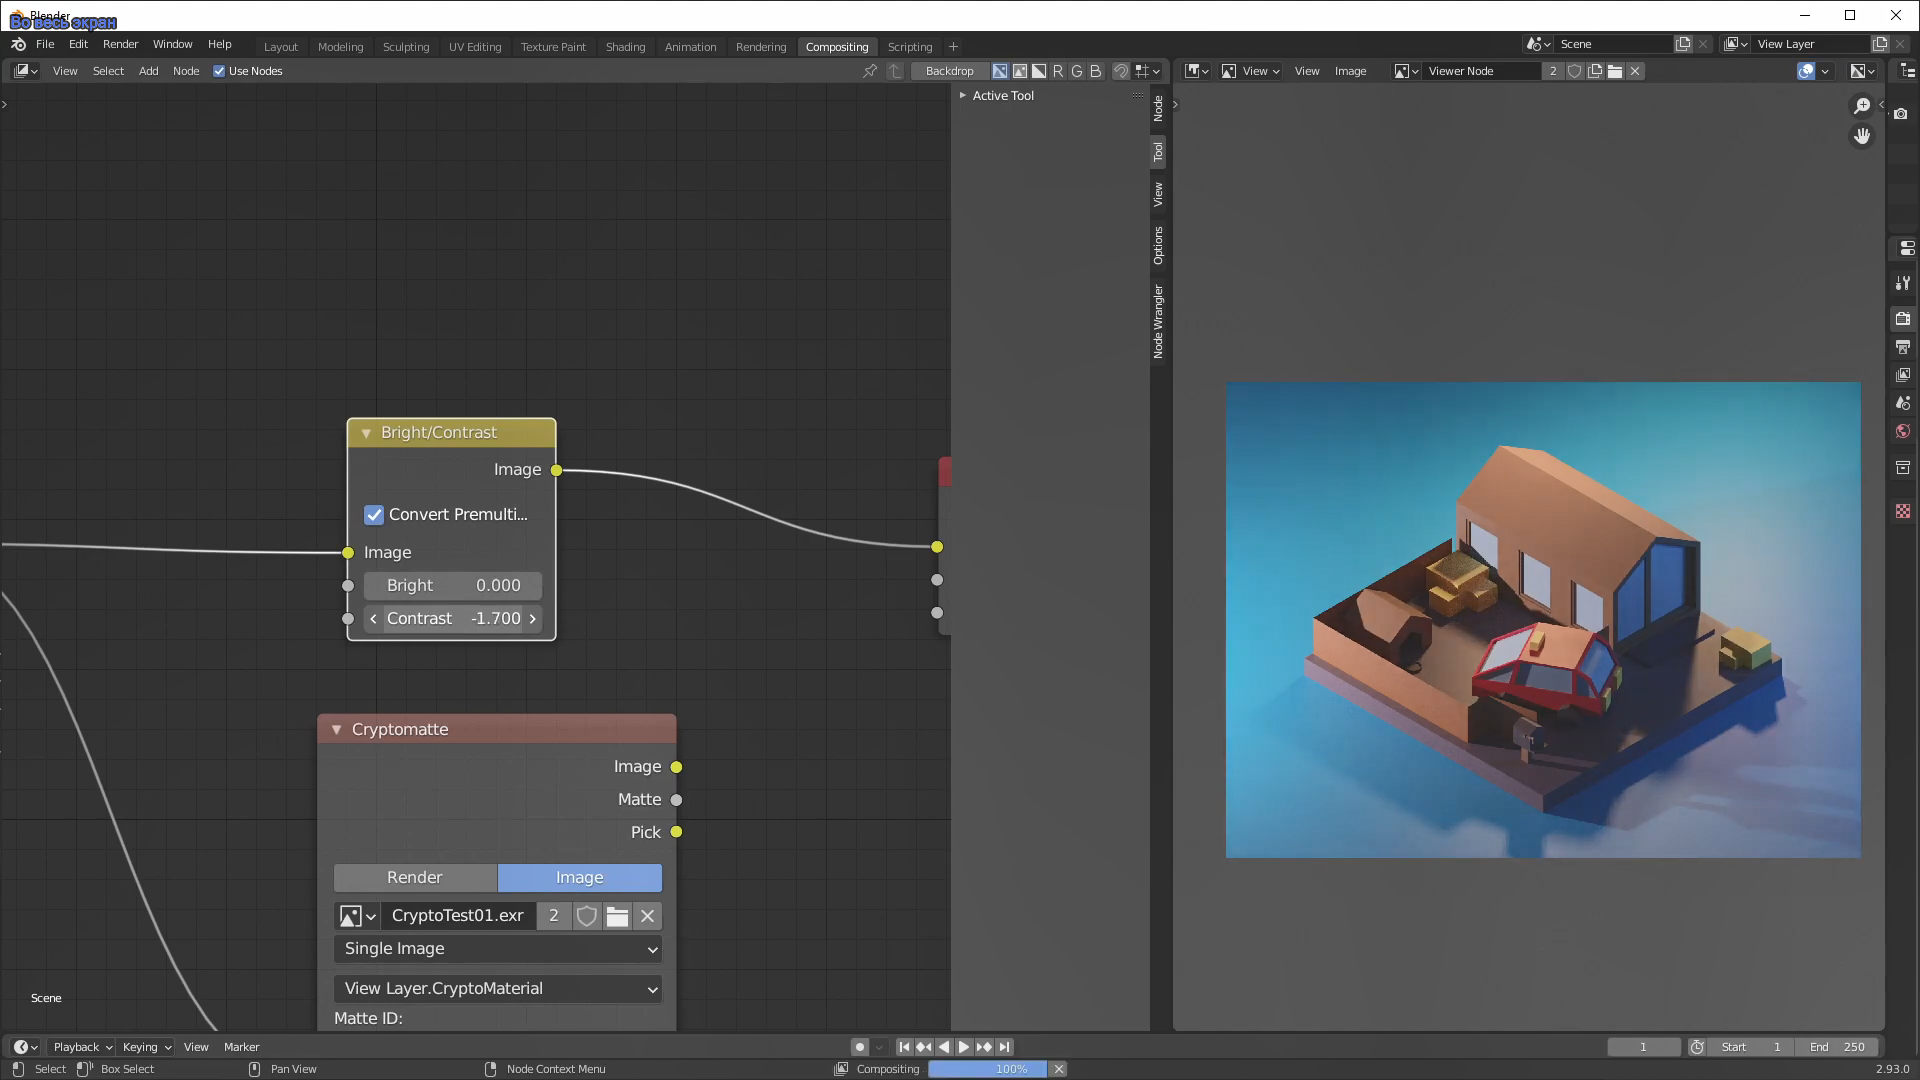
Task: Click the zoom magnifier icon in viewer
Action: 1861,106
